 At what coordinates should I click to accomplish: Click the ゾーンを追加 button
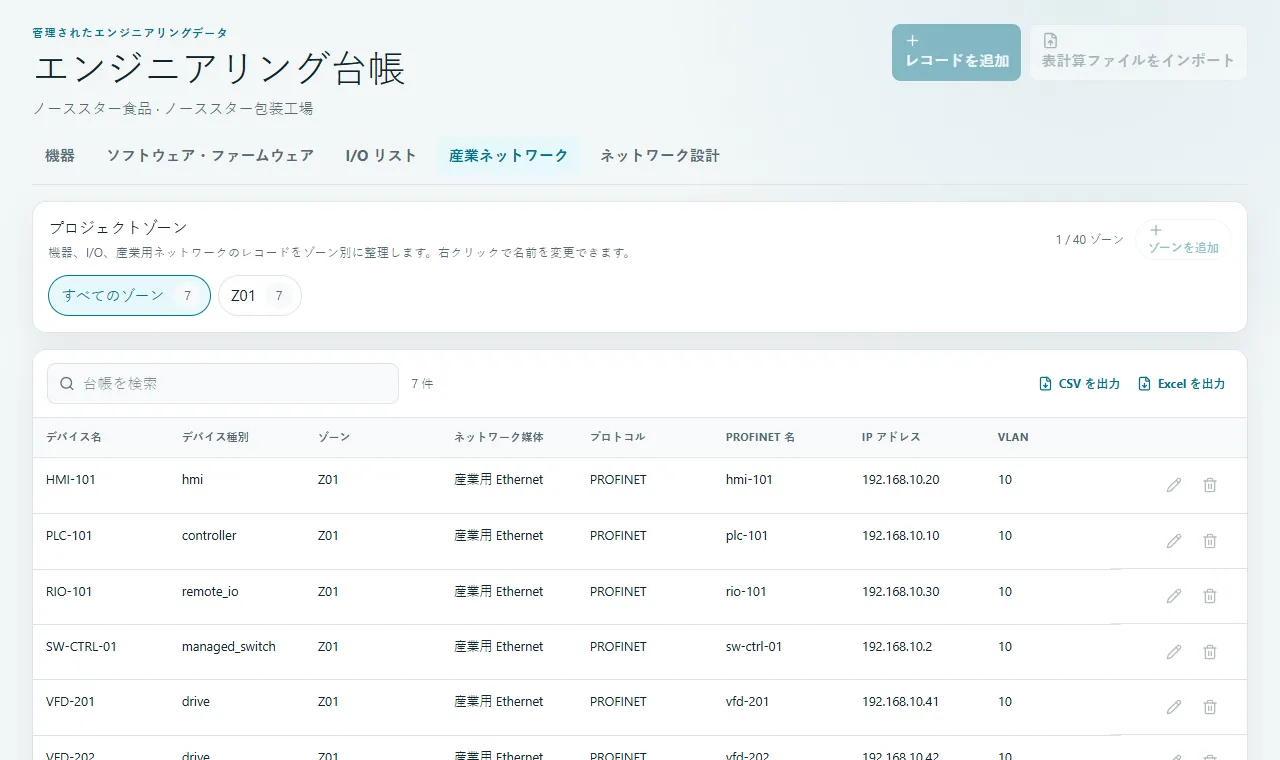[1183, 240]
